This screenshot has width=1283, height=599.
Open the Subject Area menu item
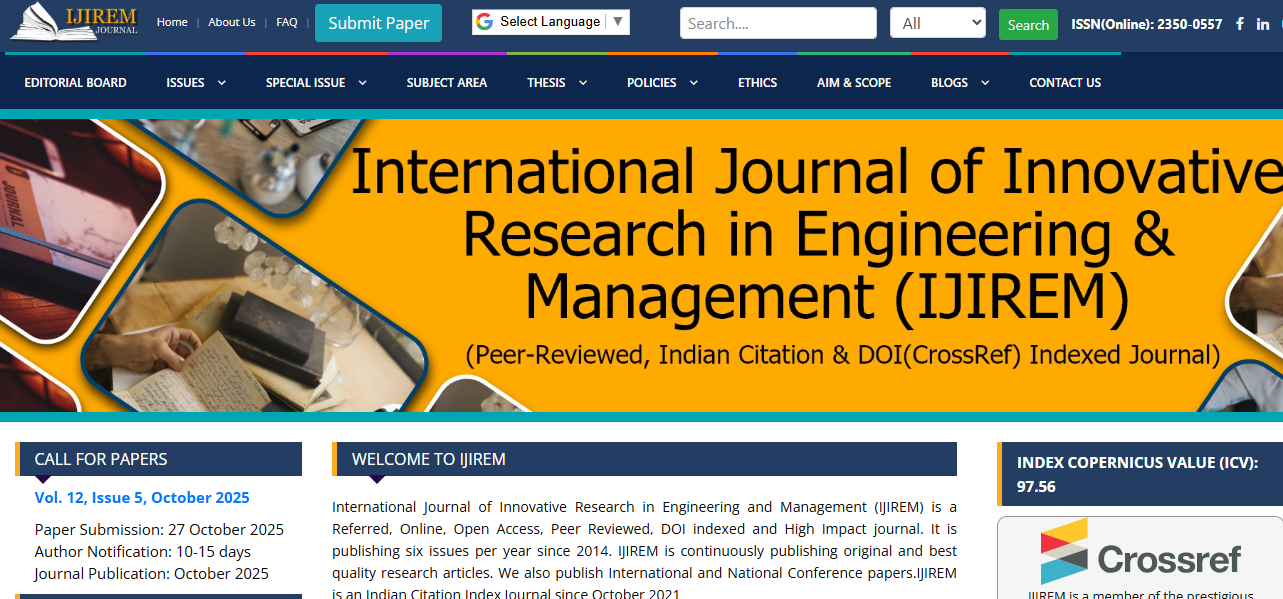pyautogui.click(x=446, y=83)
